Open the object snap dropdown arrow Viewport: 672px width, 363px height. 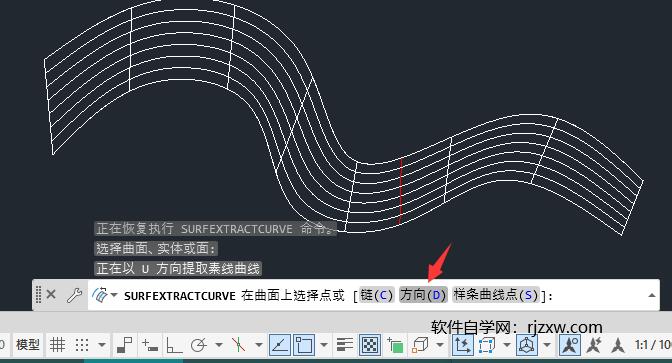324,345
